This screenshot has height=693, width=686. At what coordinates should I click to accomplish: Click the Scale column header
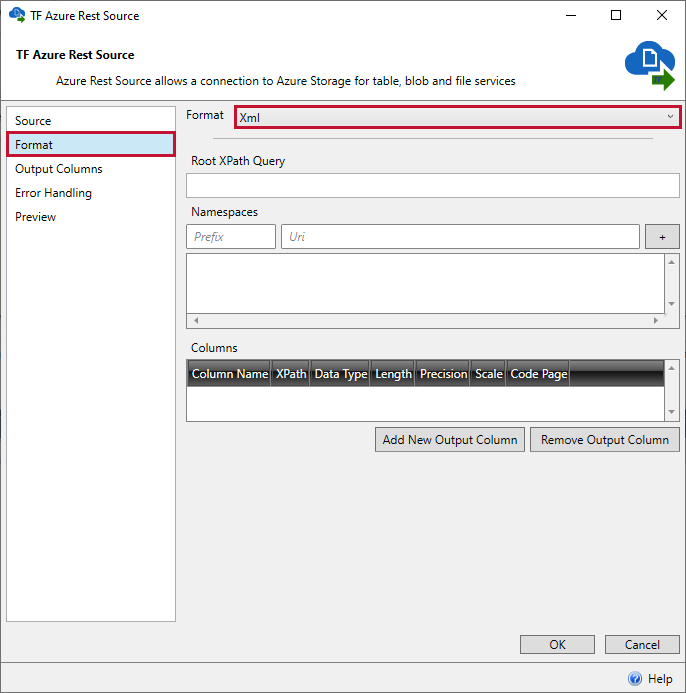(x=488, y=374)
